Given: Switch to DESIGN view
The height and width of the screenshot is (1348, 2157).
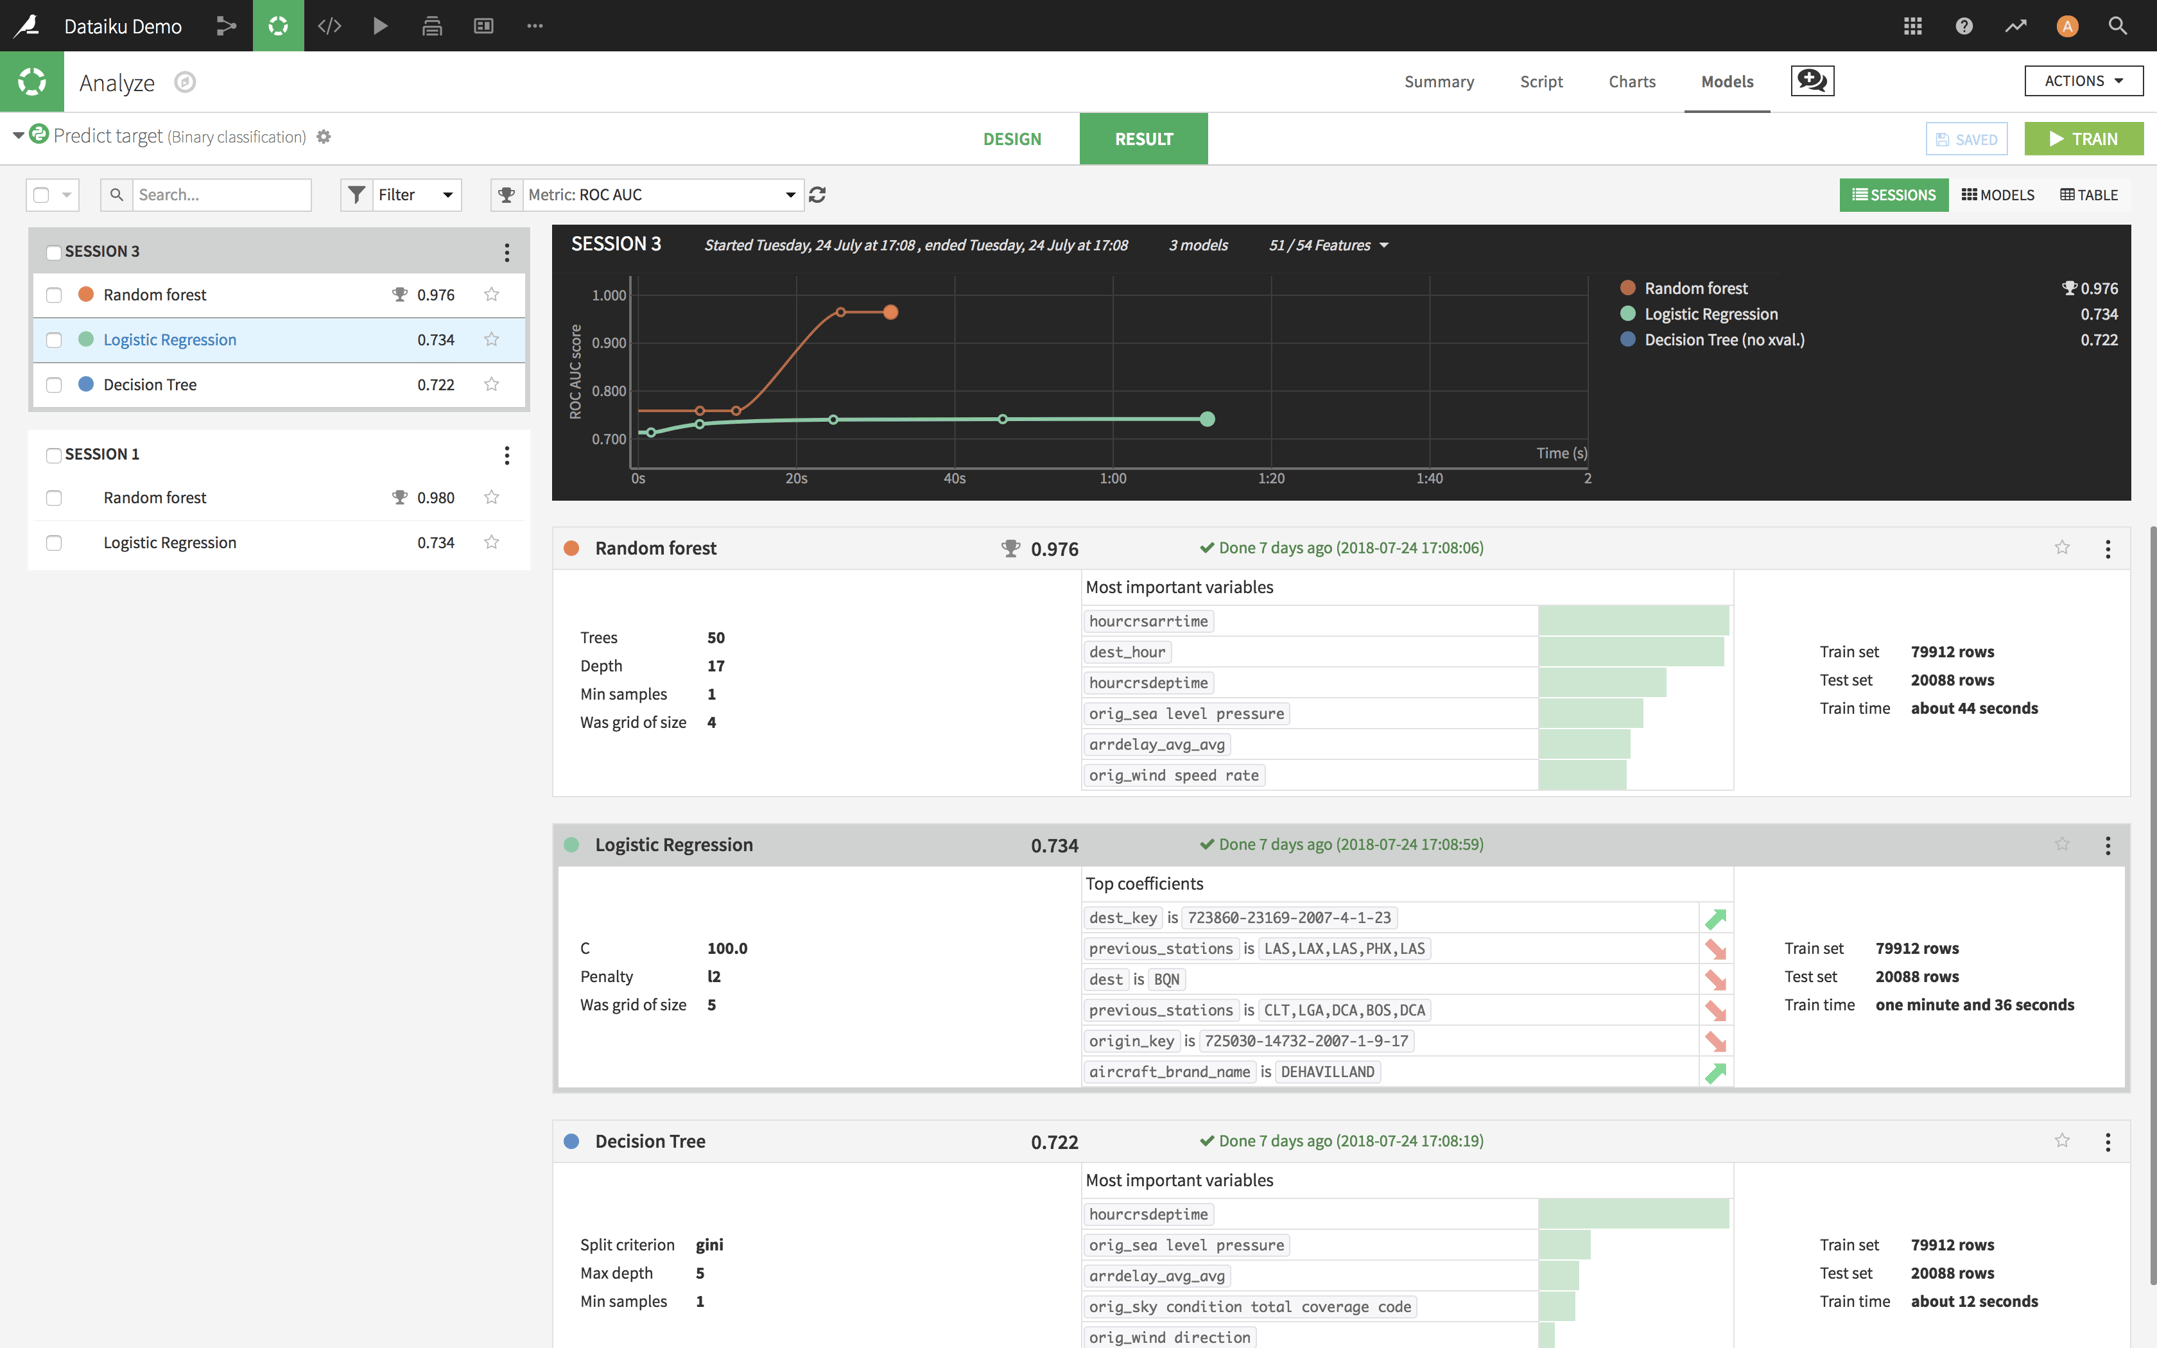Looking at the screenshot, I should click(1012, 138).
